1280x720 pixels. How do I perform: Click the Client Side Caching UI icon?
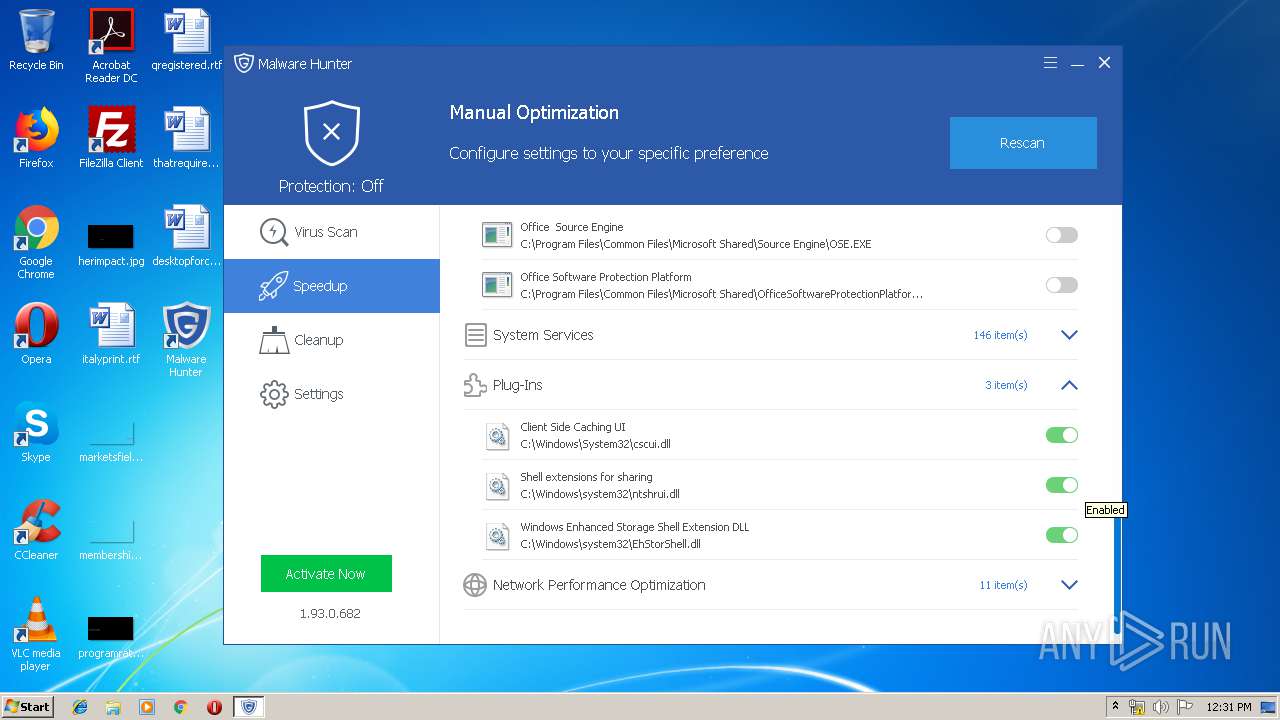tap(497, 436)
